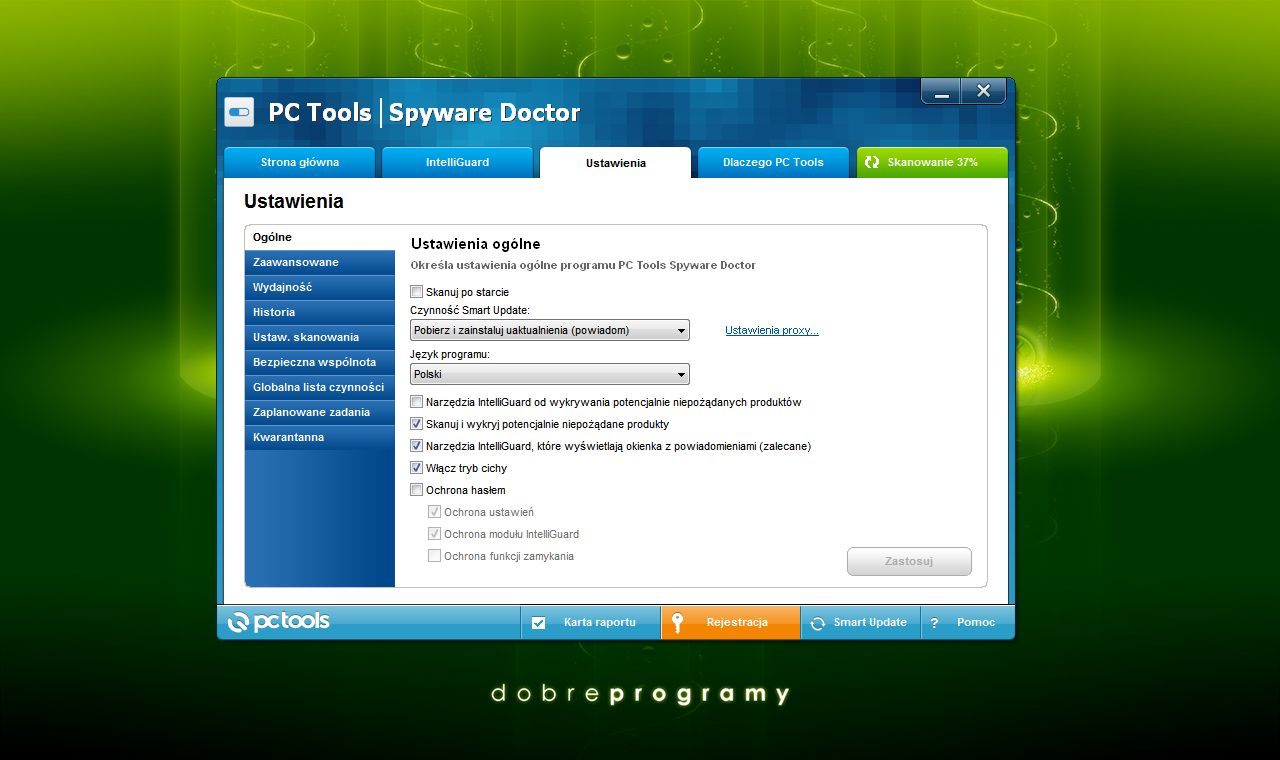Open Historia settings section
The image size is (1280, 760).
320,312
